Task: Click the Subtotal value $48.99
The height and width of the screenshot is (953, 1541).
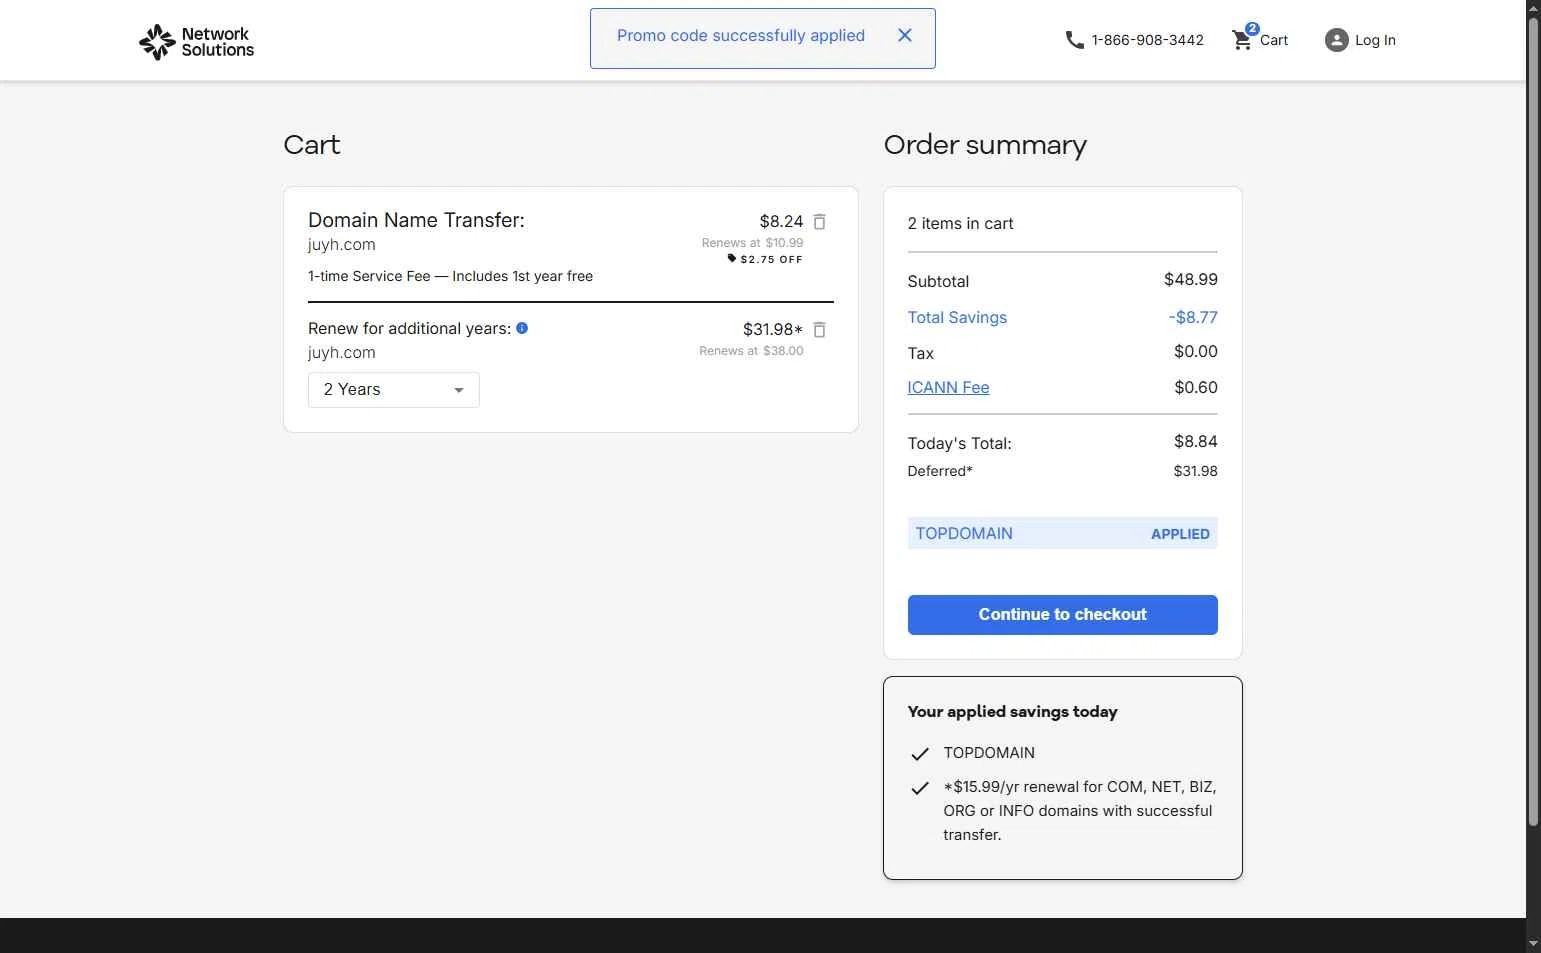Action: [x=1190, y=280]
